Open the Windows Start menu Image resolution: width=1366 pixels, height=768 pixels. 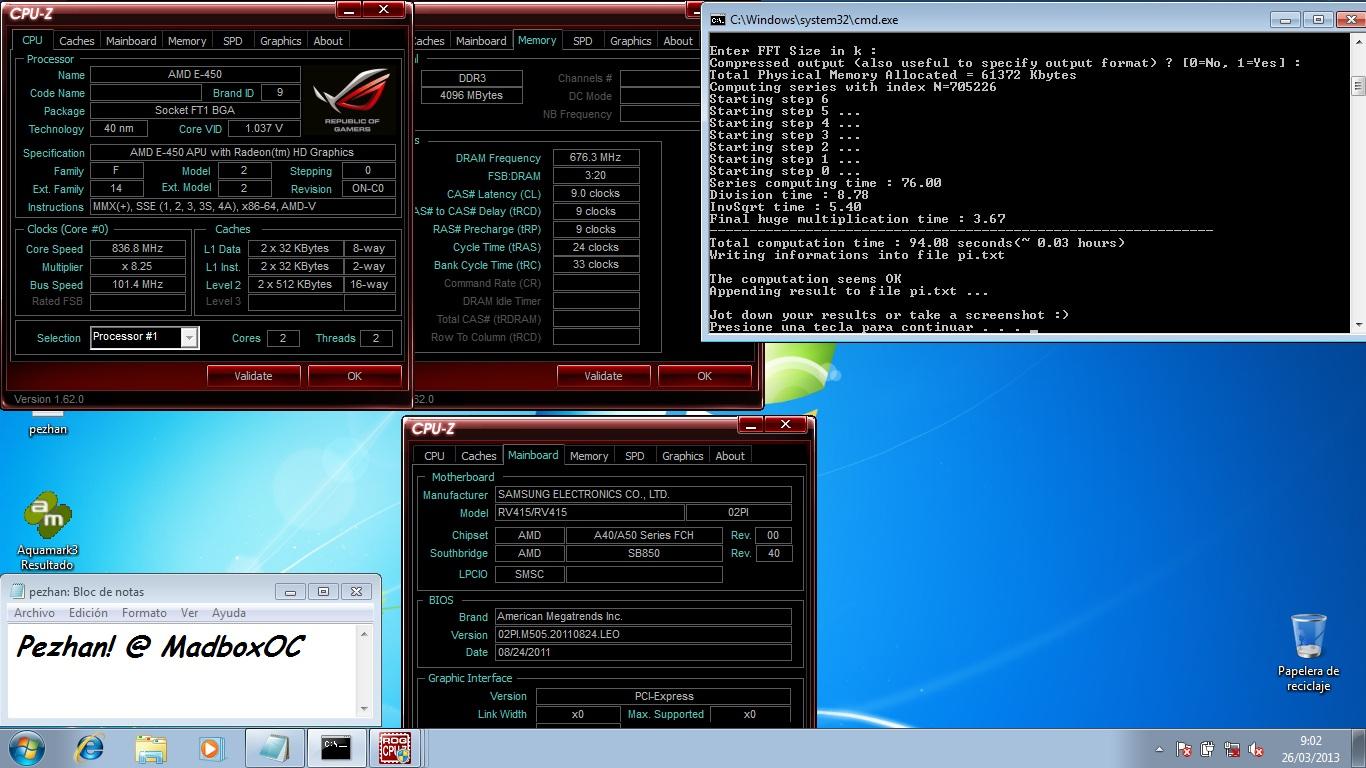click(27, 747)
